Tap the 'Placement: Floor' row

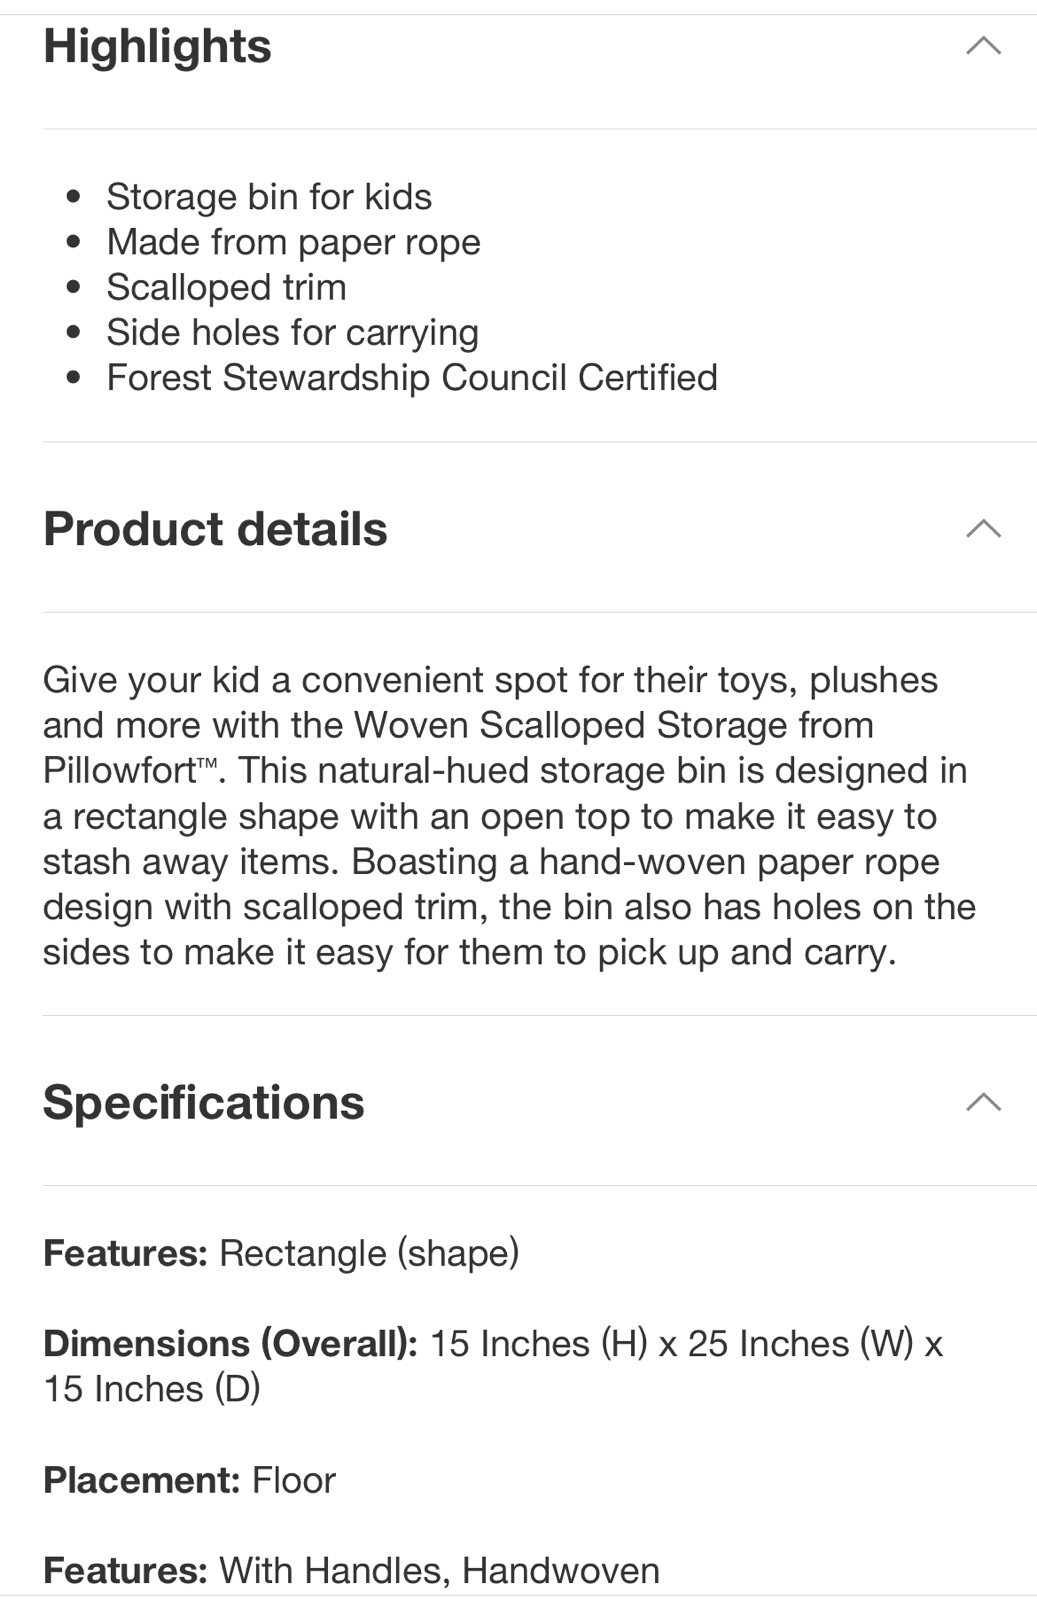pyautogui.click(x=189, y=1480)
